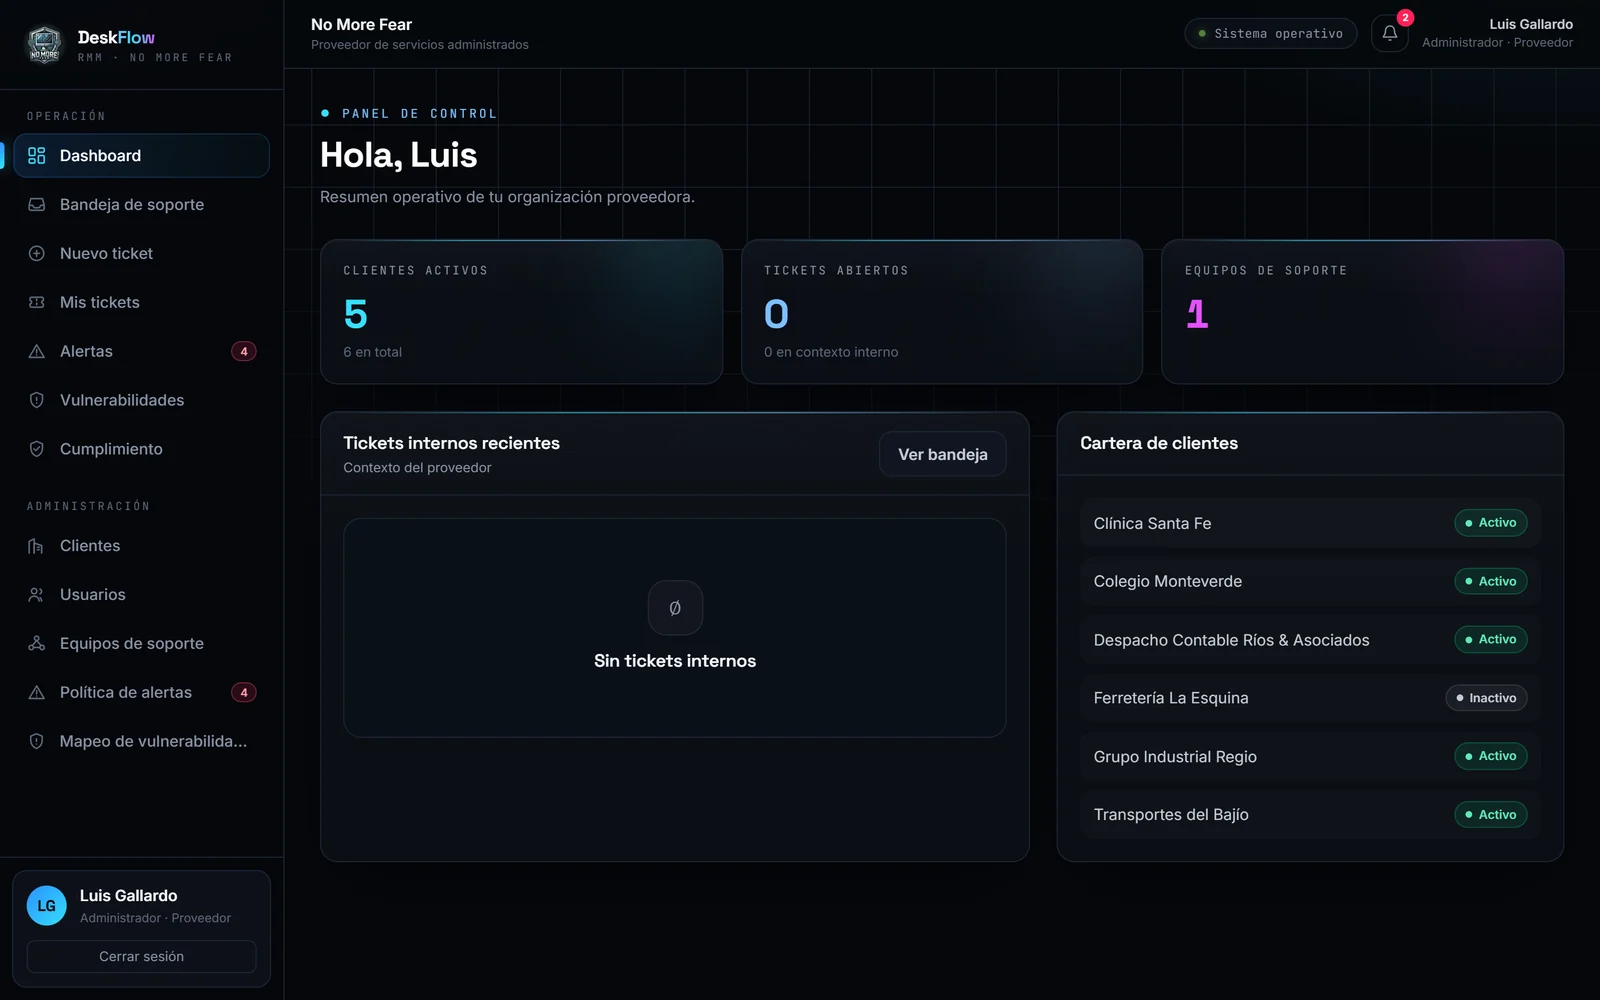Open the Bandeja de soporte menu item
The image size is (1600, 1000).
click(x=142, y=204)
